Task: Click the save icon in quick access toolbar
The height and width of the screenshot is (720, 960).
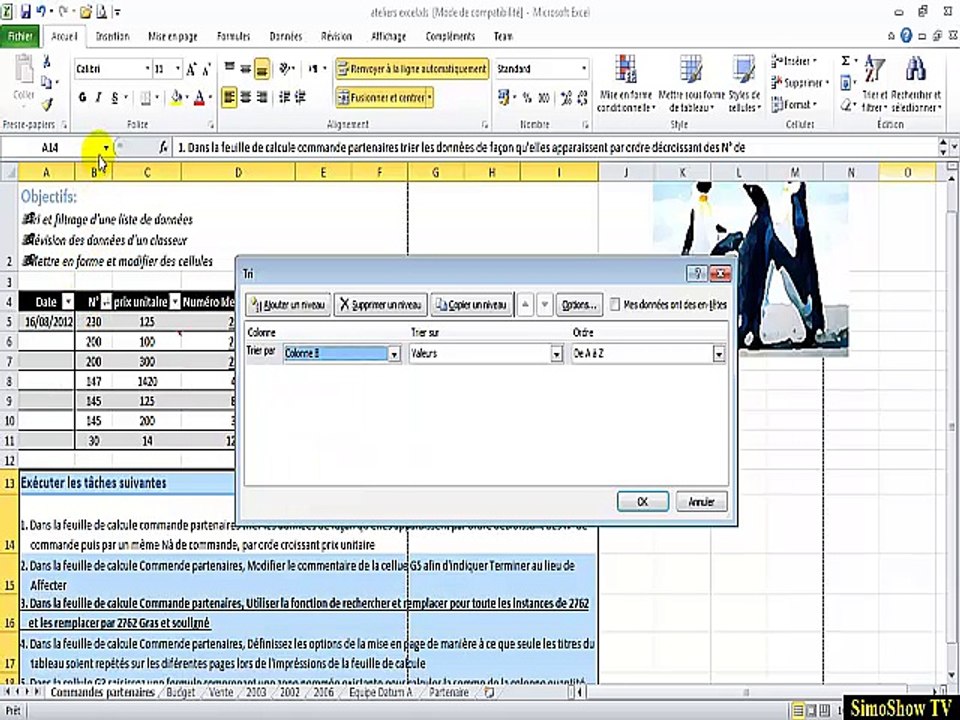Action: click(x=26, y=12)
